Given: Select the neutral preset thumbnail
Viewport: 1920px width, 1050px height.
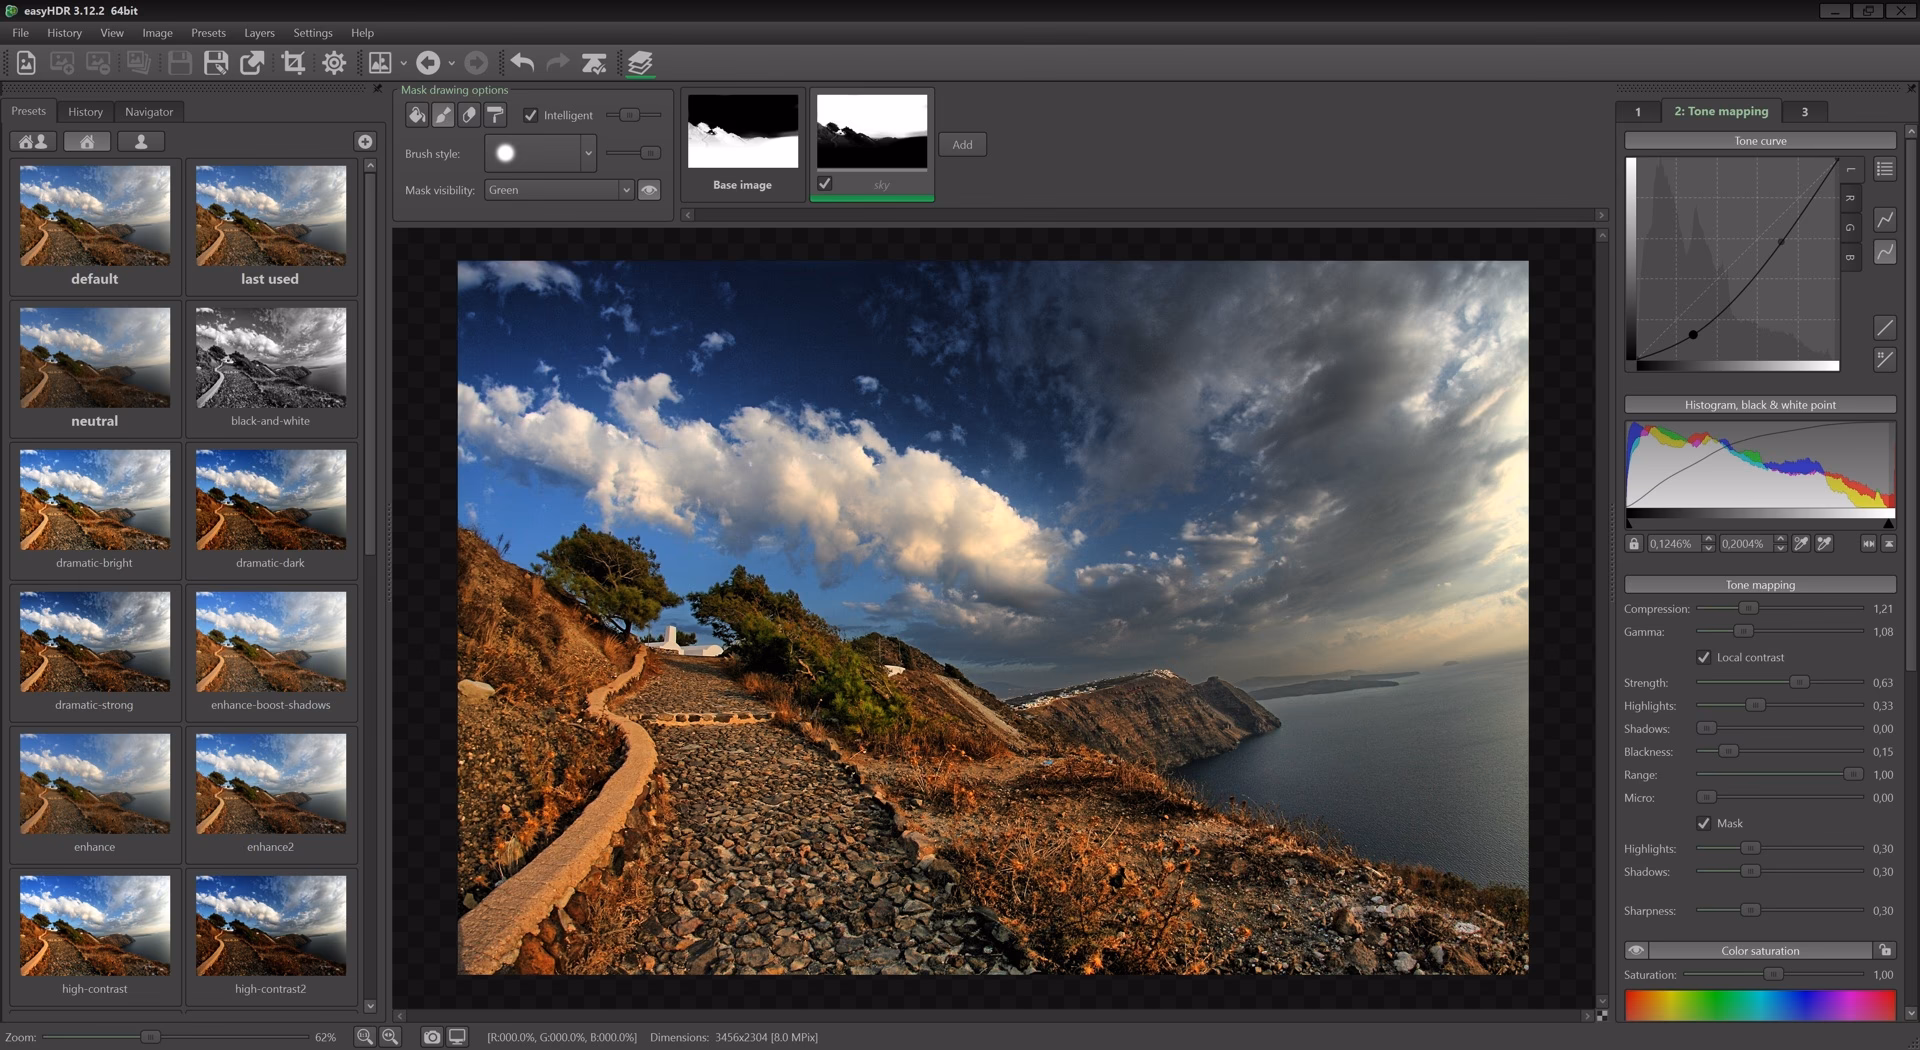Looking at the screenshot, I should coord(94,357).
